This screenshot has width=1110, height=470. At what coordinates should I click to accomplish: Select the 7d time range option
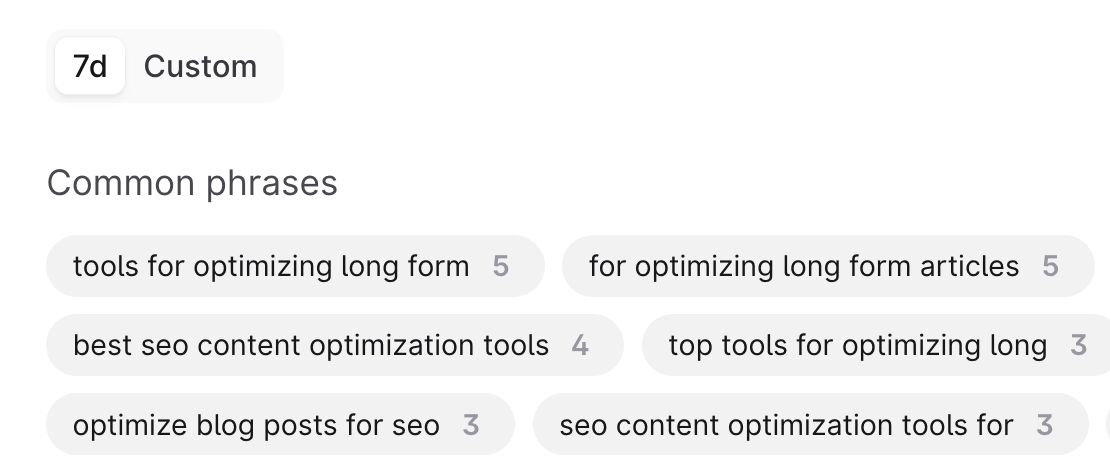coord(90,67)
